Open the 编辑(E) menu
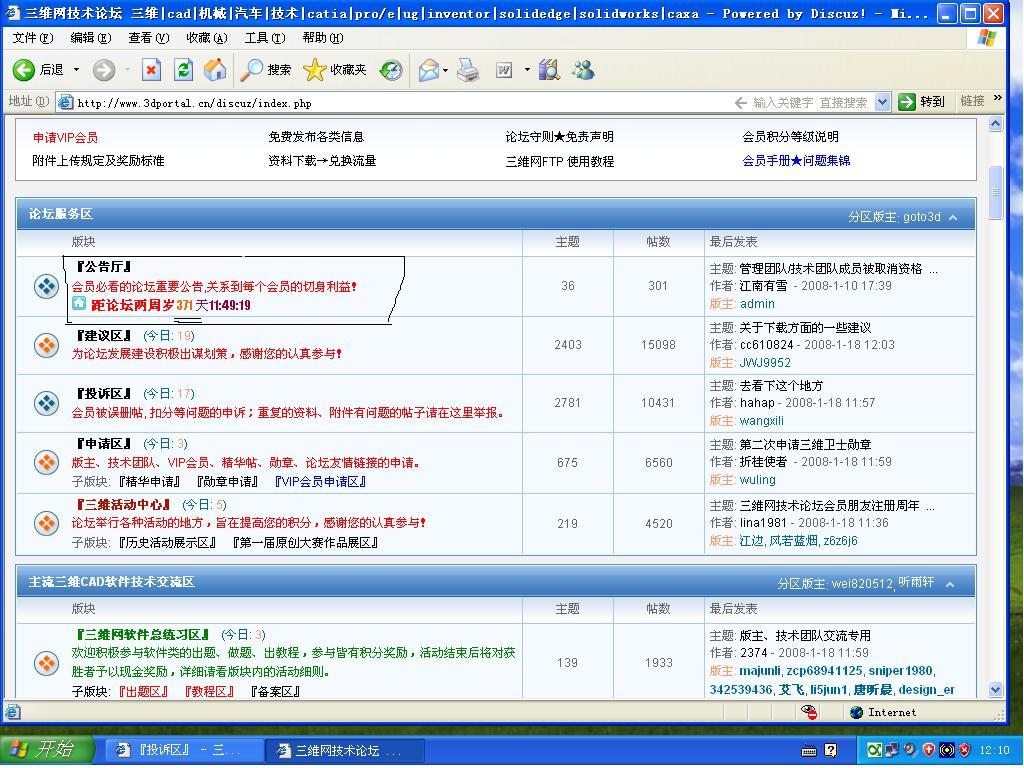1024x768 pixels. coord(91,38)
